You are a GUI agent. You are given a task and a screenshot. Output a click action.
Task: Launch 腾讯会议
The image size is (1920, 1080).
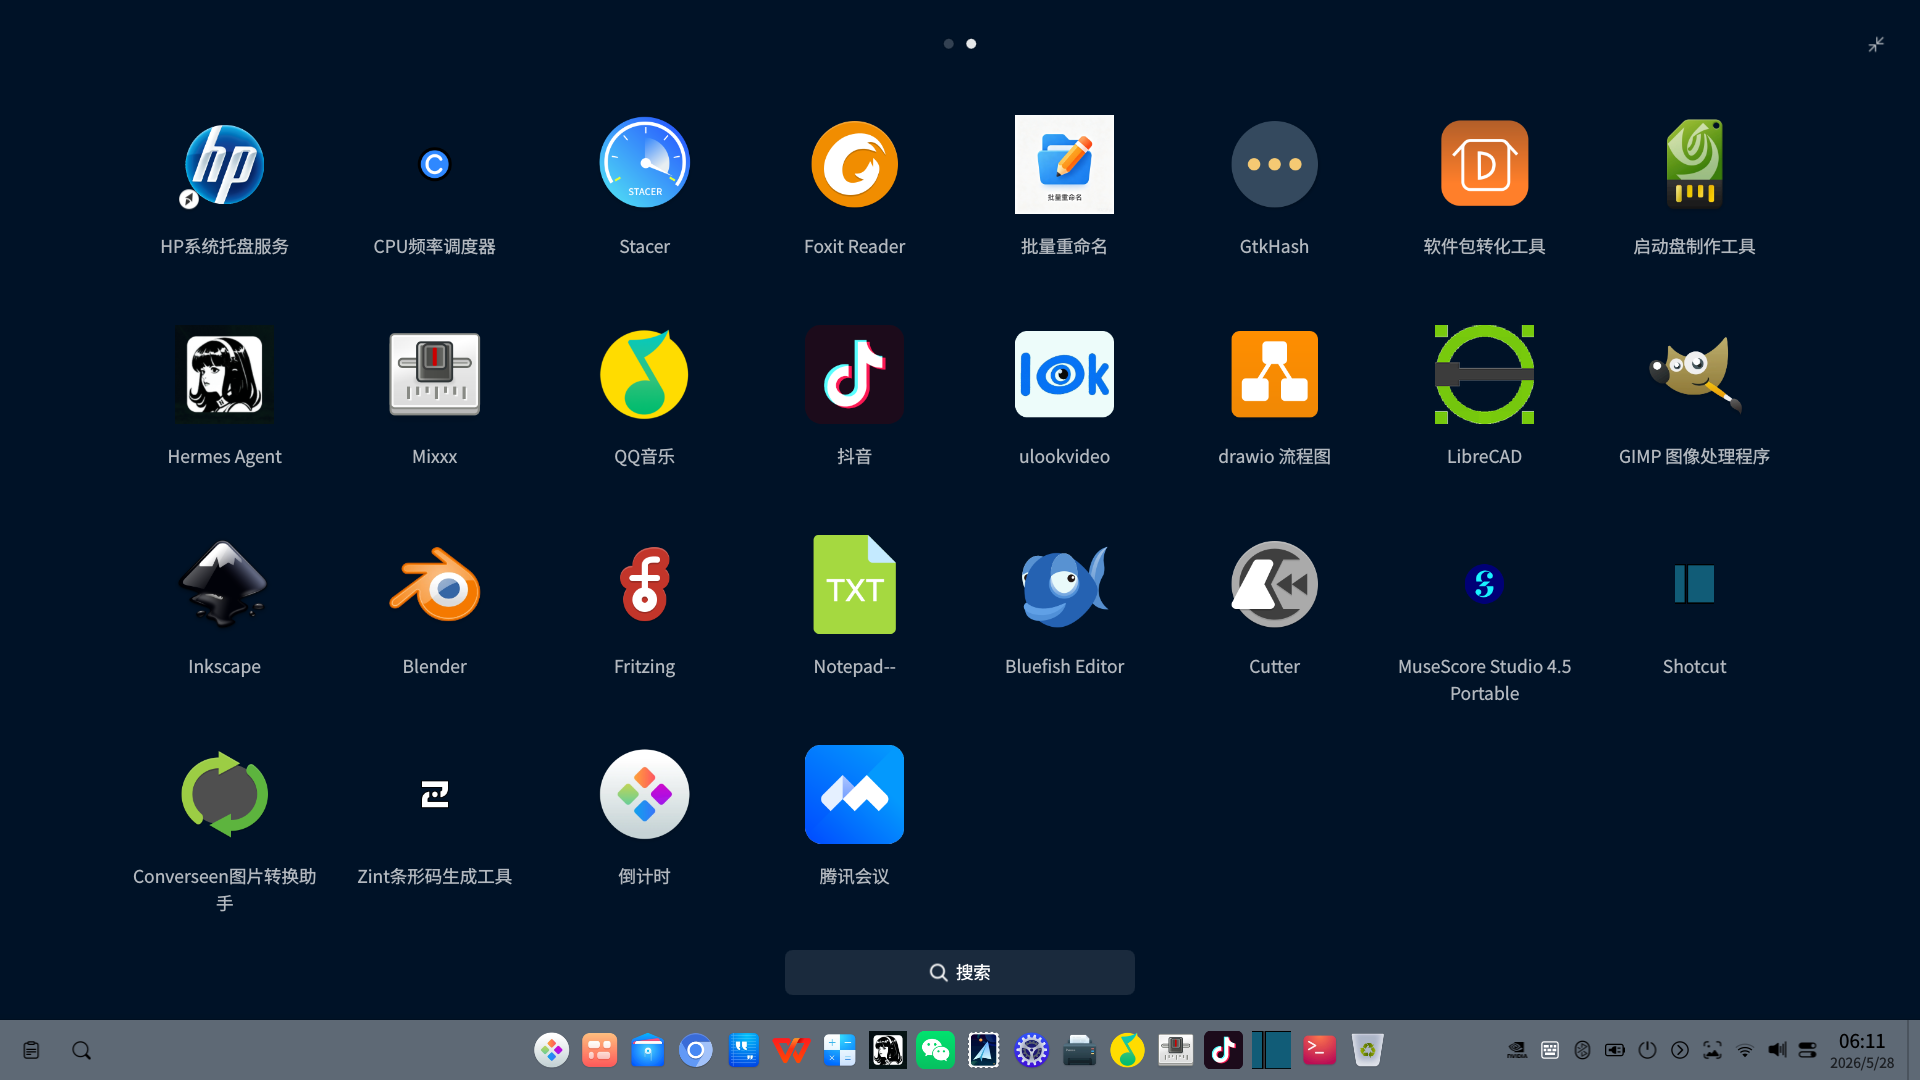pos(854,795)
